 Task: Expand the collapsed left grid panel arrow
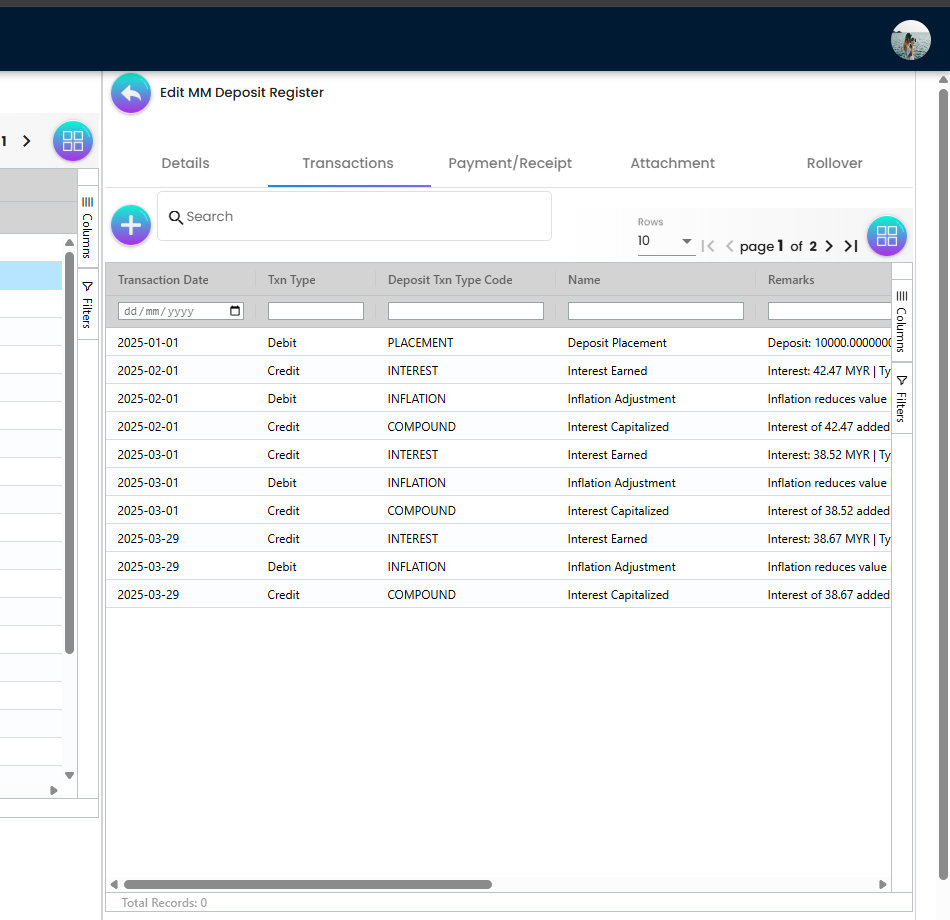53,790
